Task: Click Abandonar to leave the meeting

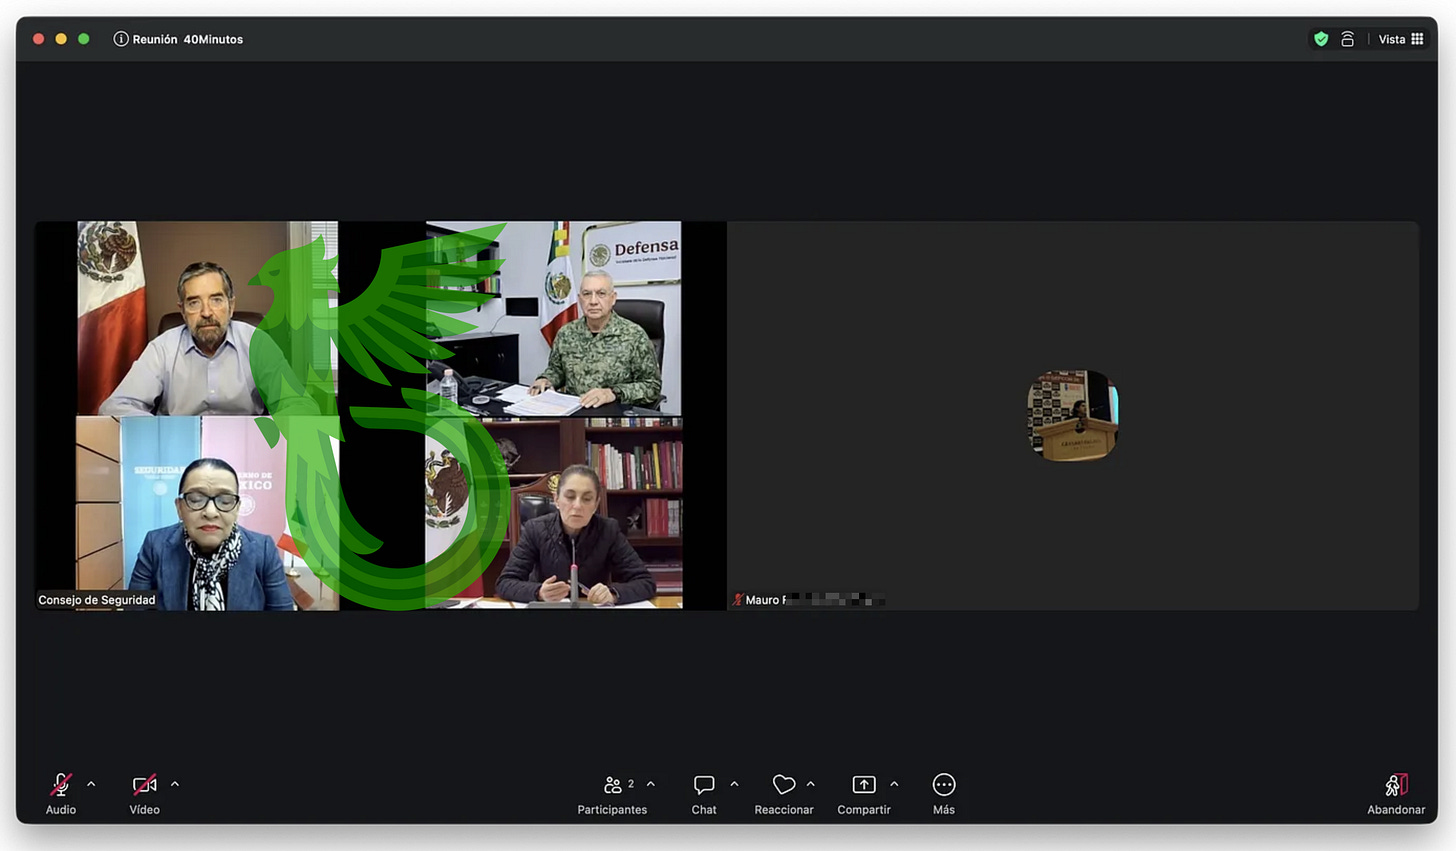Action: tap(1396, 794)
